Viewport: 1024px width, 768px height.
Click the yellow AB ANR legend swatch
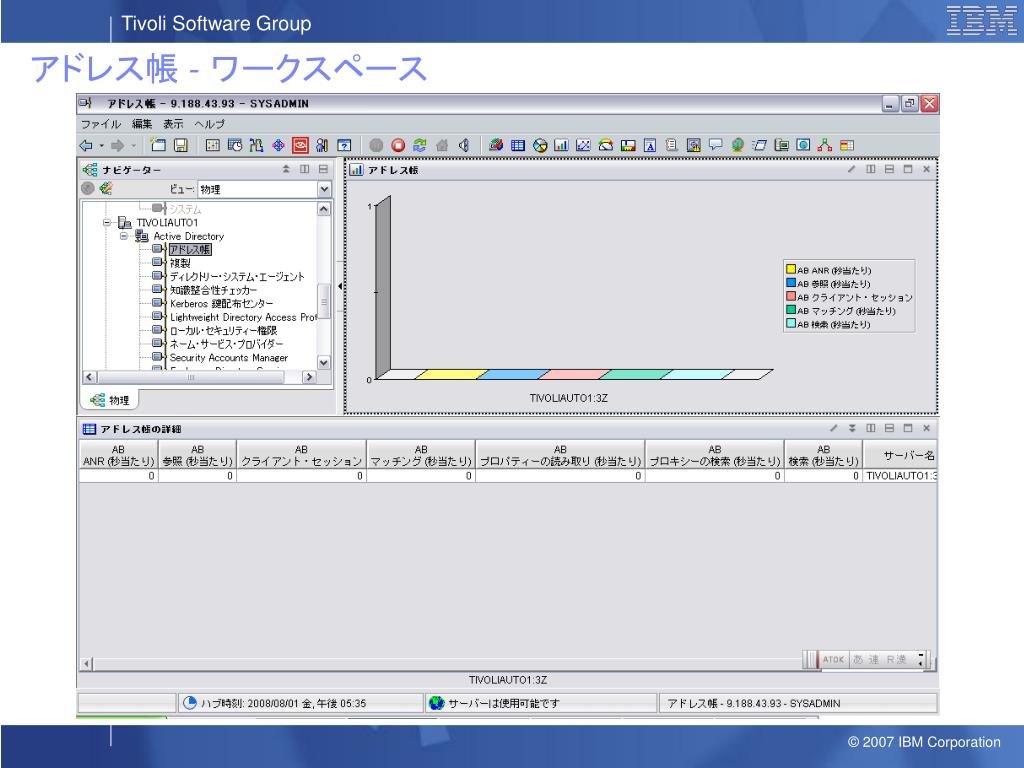pos(791,269)
